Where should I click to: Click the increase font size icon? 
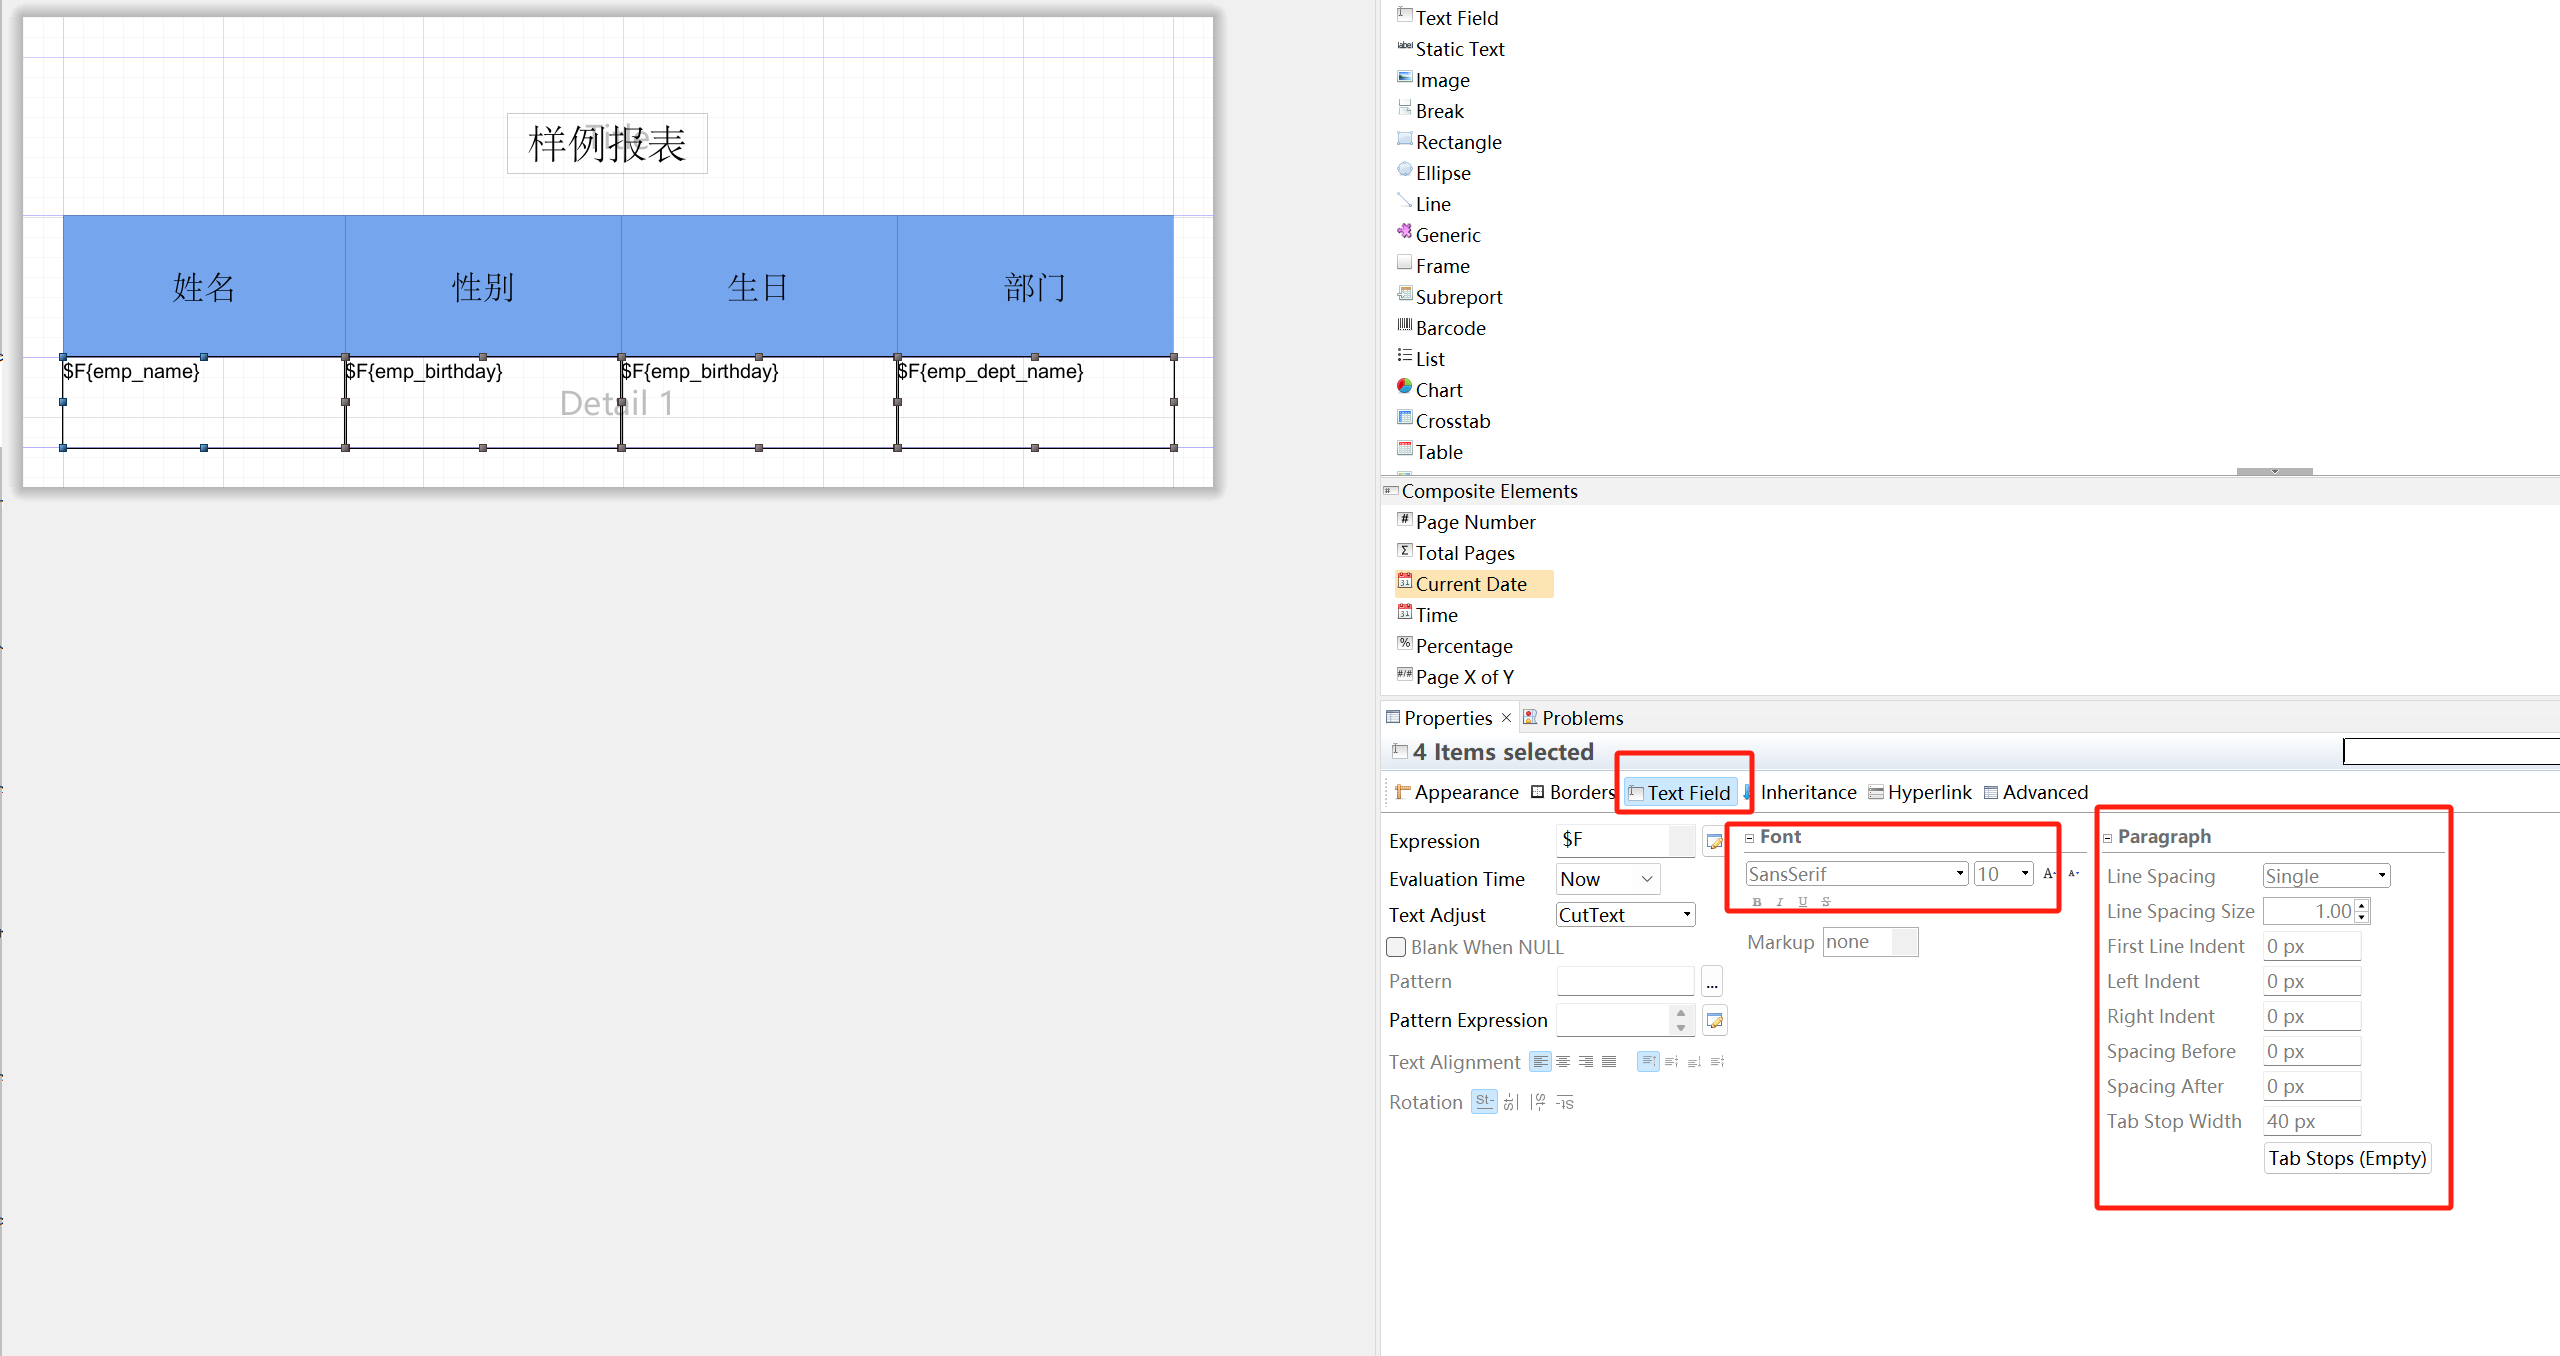click(2048, 874)
